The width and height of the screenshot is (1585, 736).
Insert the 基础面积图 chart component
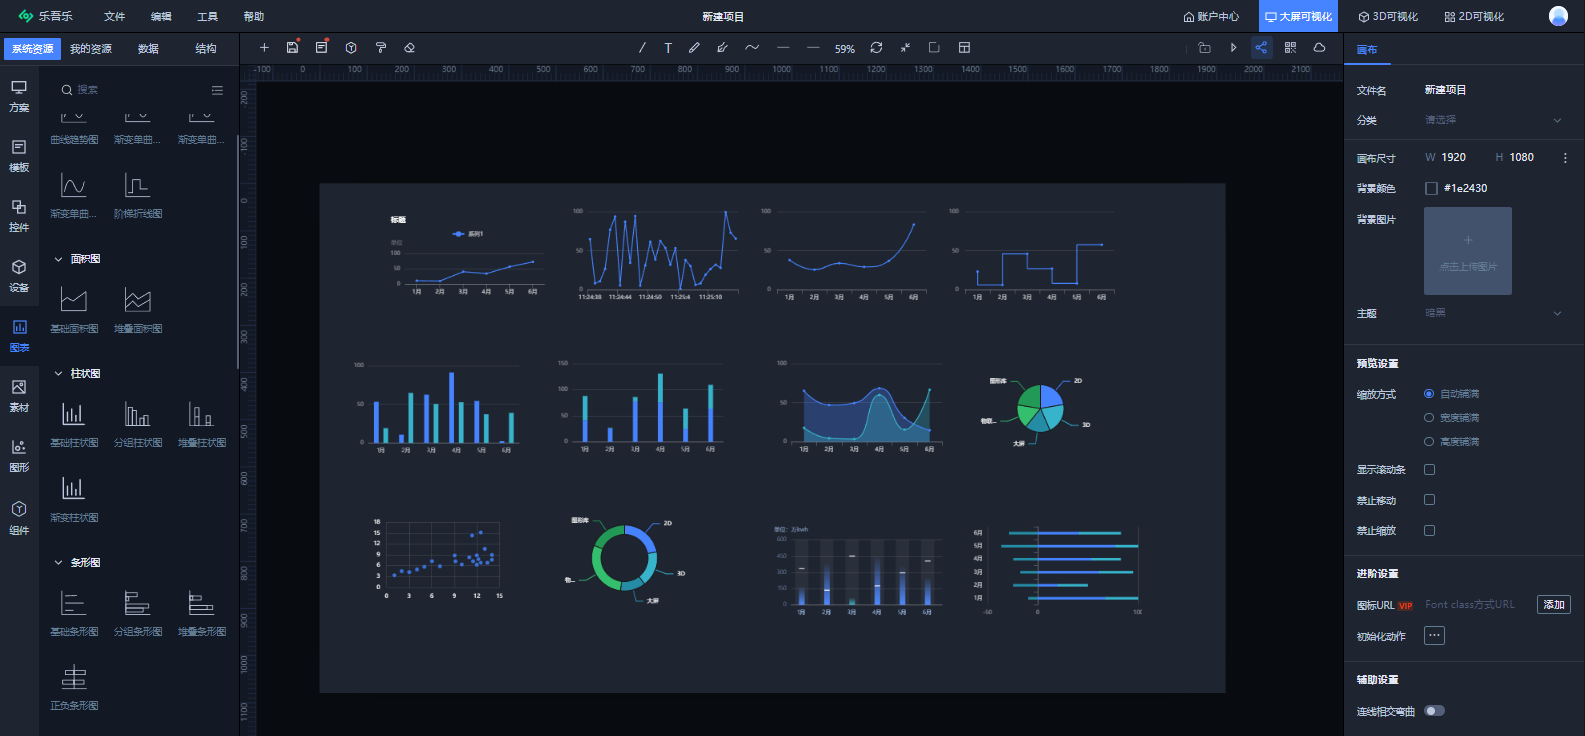[x=74, y=310]
